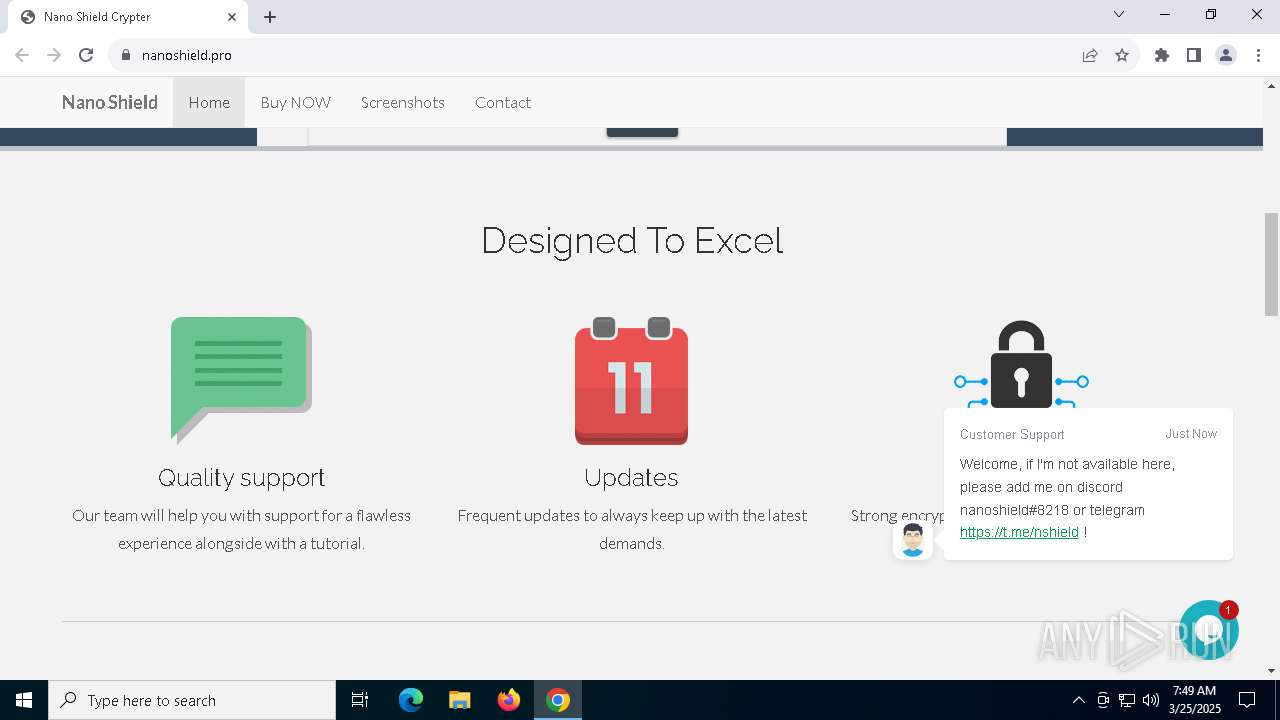Click the black padlock encryption icon
1280x720 pixels.
pos(1021,364)
